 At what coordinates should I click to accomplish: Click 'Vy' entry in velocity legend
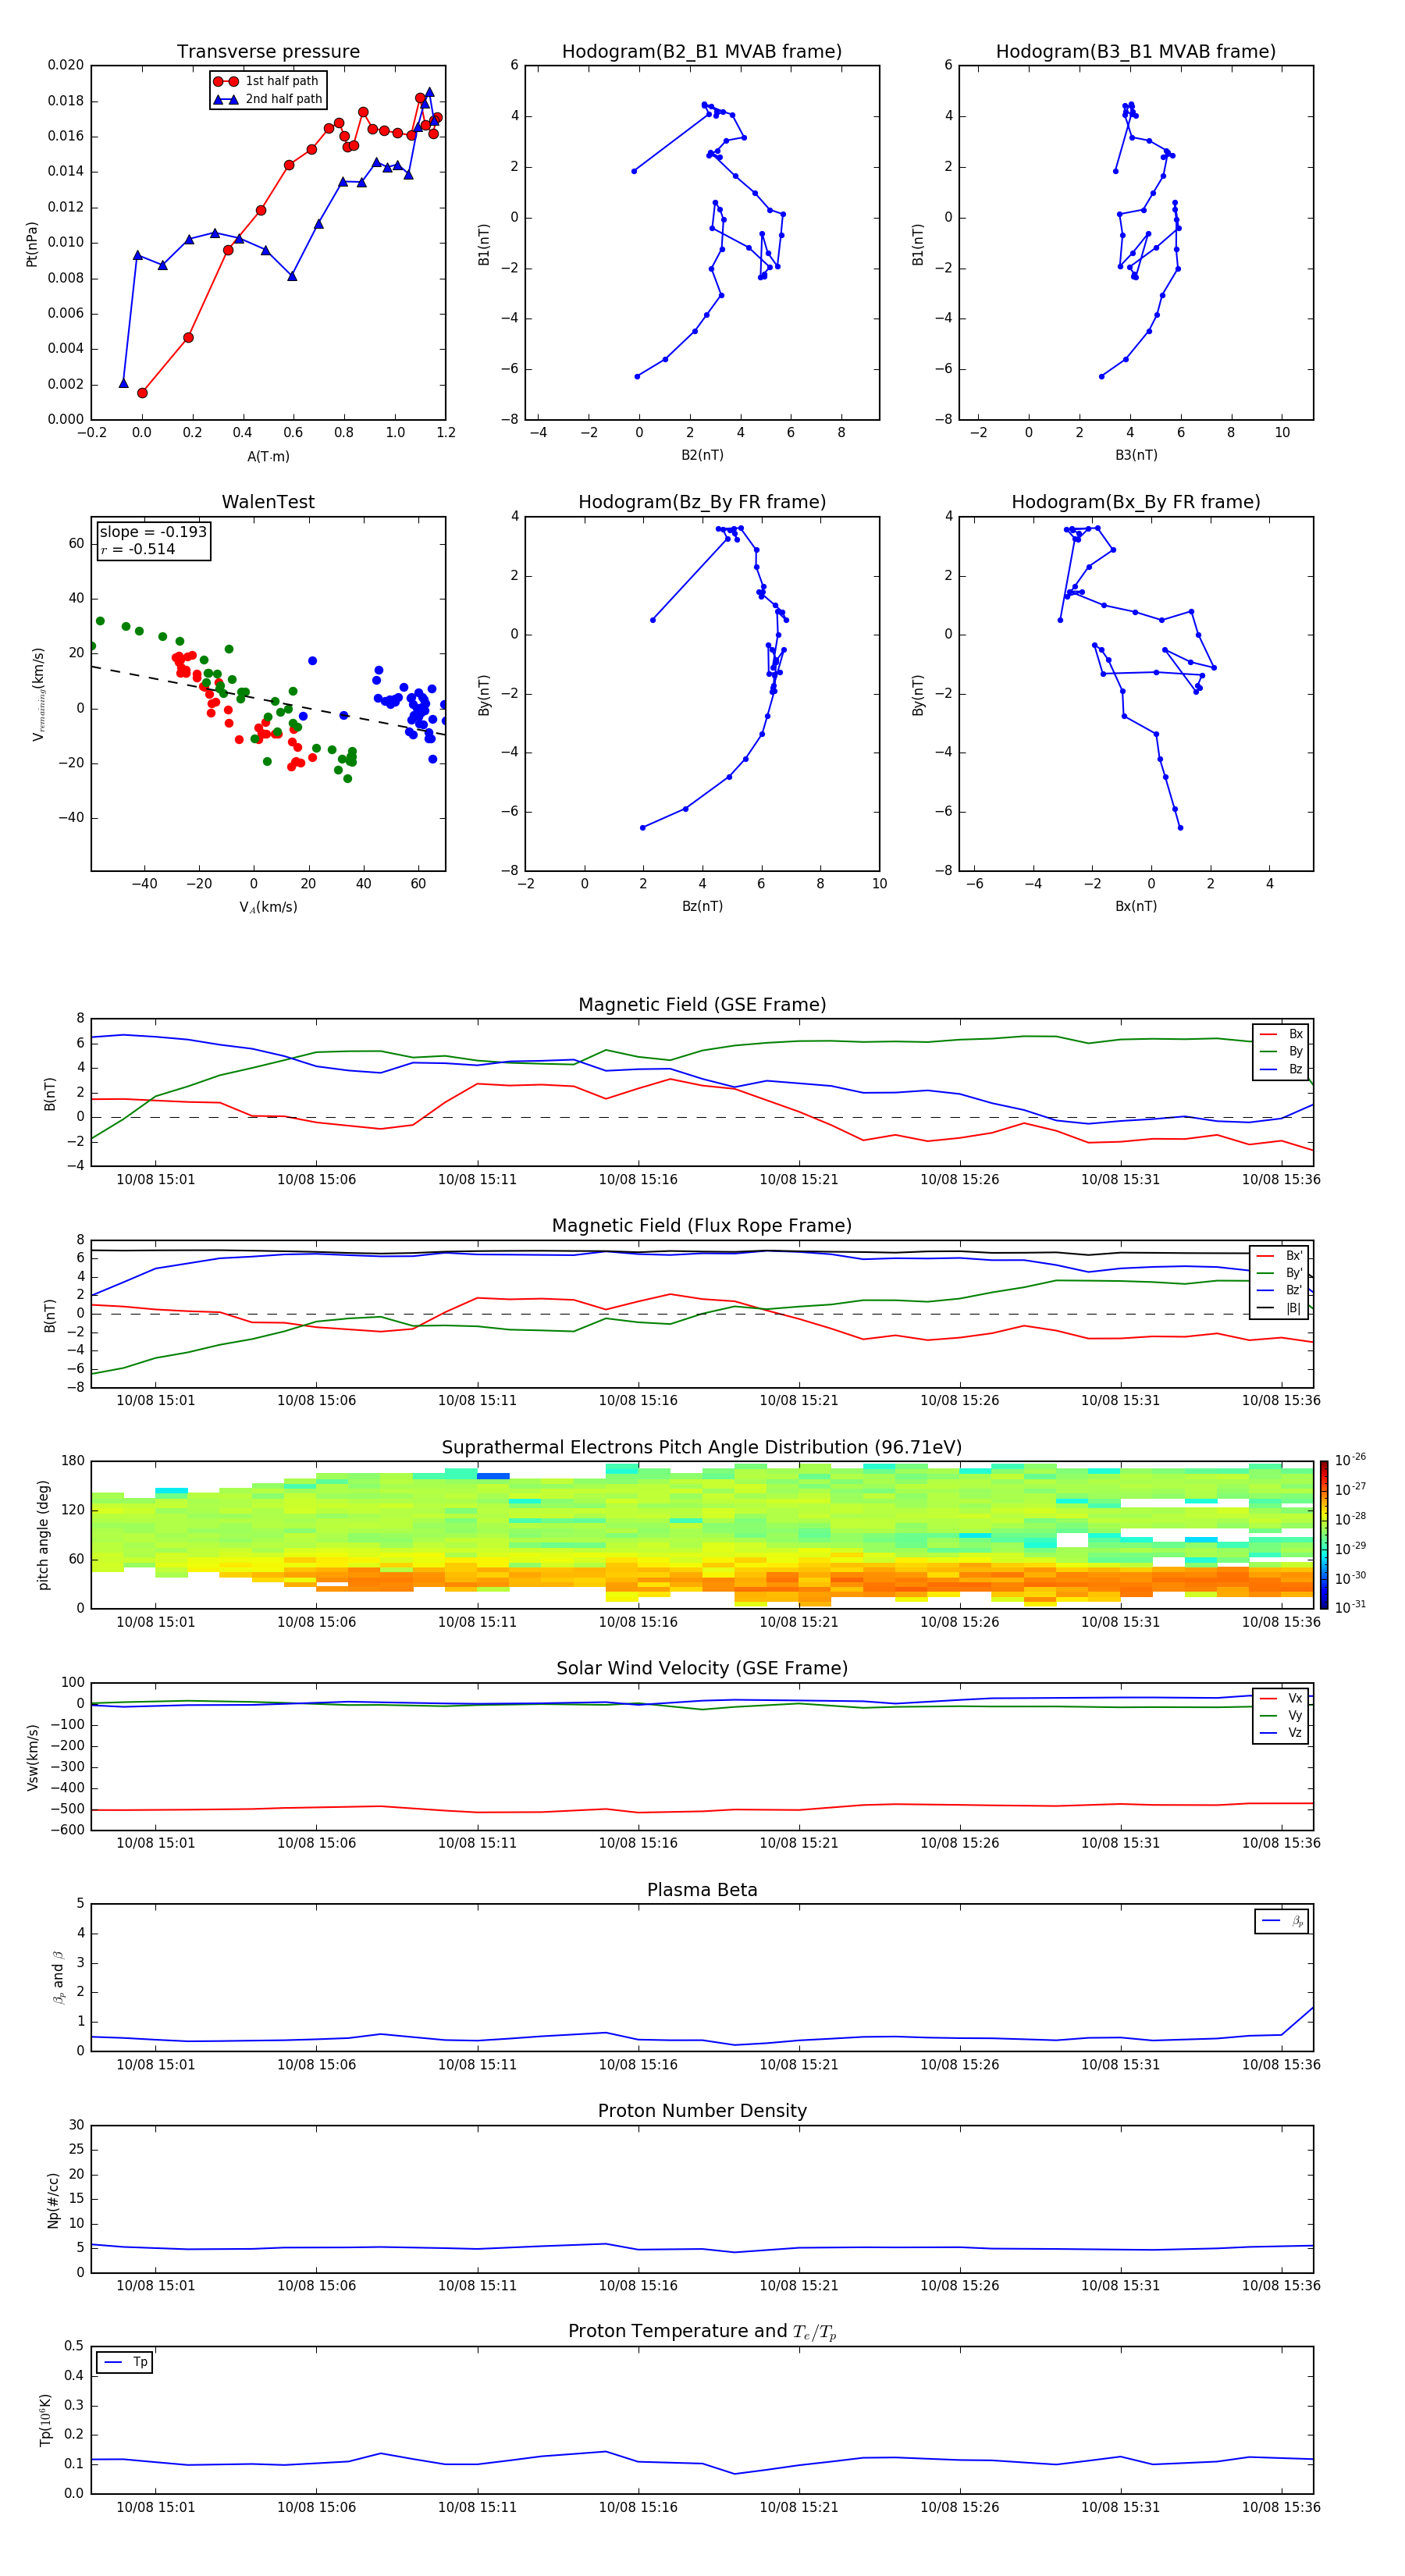tap(1281, 1715)
